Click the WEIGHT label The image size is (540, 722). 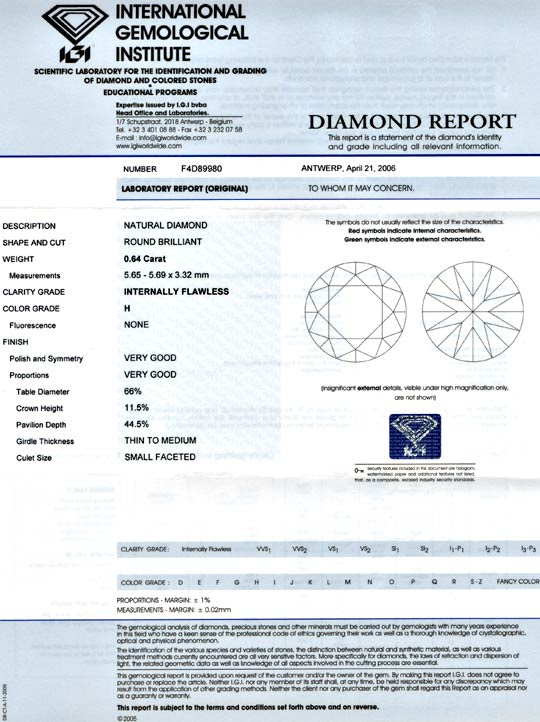[18, 259]
